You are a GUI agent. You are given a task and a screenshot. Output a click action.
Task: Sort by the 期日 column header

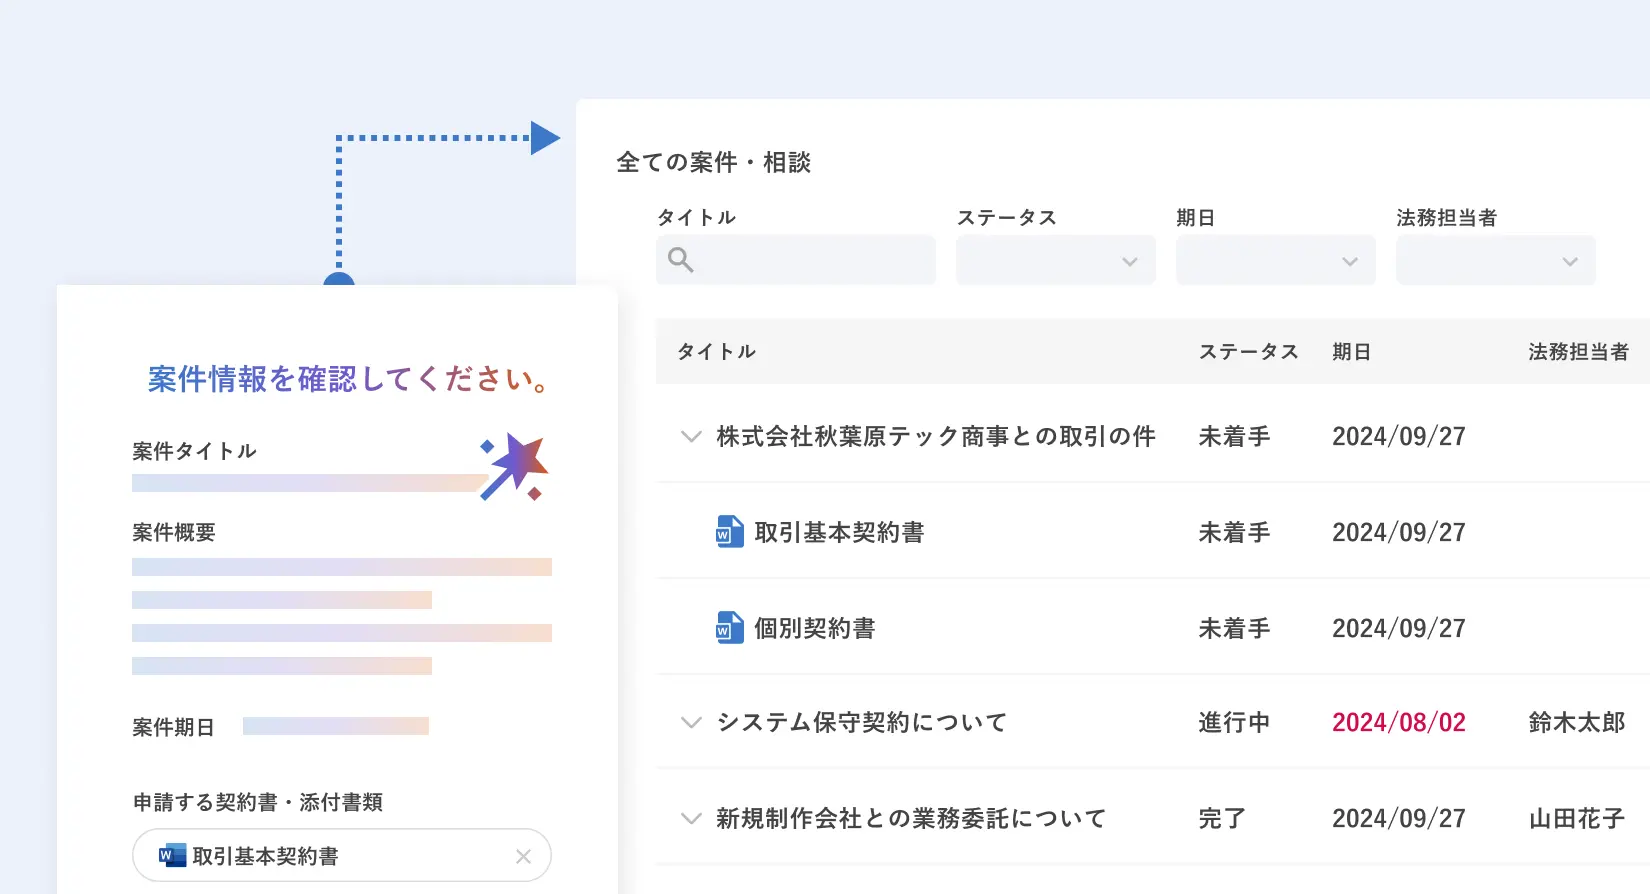(x=1351, y=352)
